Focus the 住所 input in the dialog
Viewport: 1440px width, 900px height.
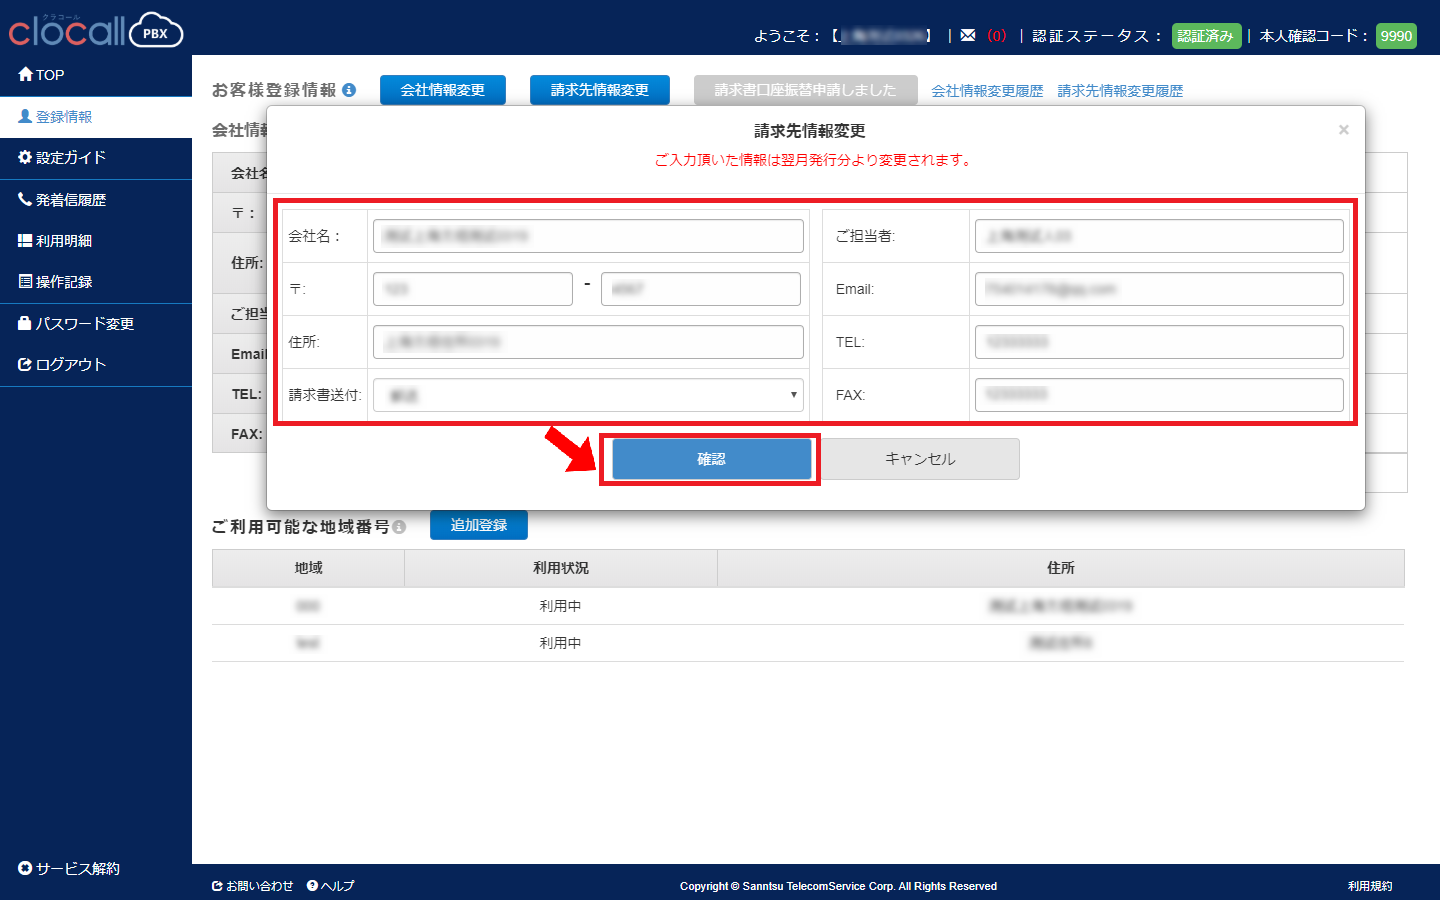tap(588, 342)
